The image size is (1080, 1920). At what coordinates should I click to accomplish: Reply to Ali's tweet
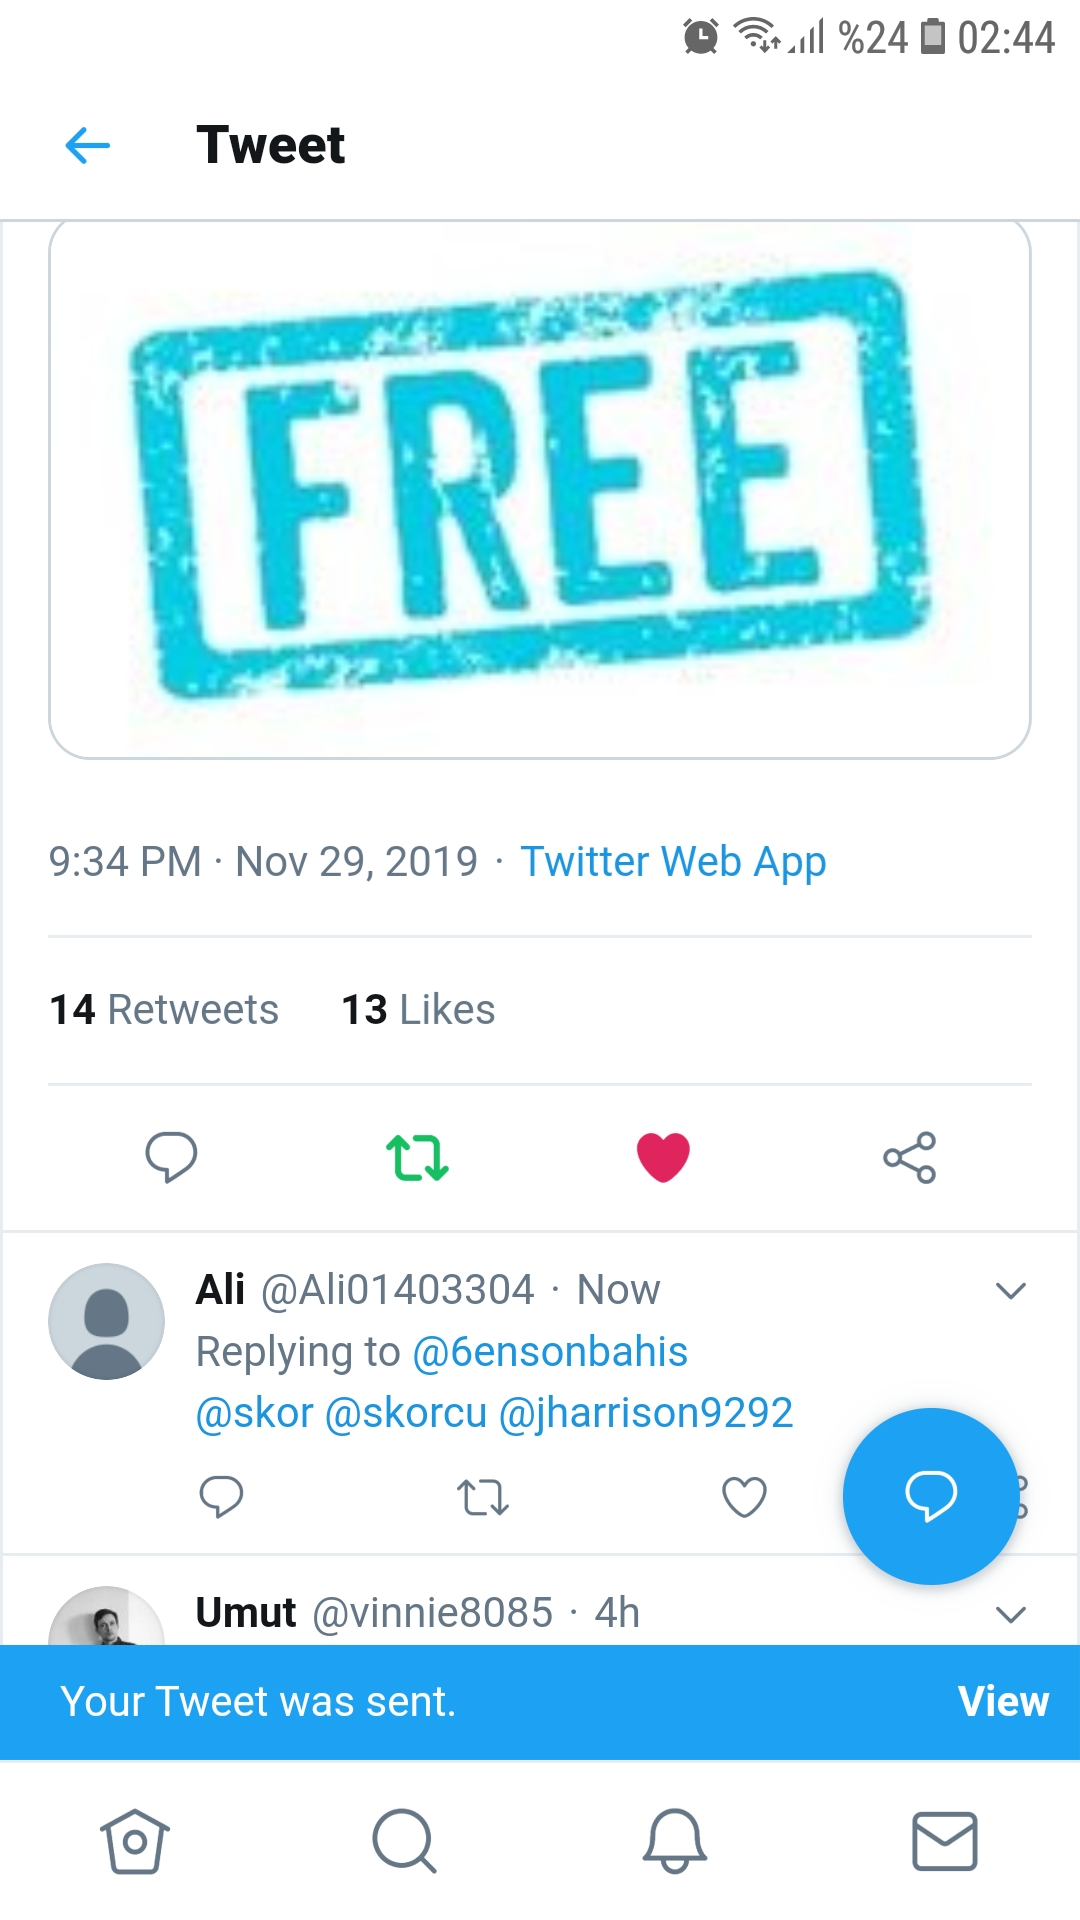221,1497
